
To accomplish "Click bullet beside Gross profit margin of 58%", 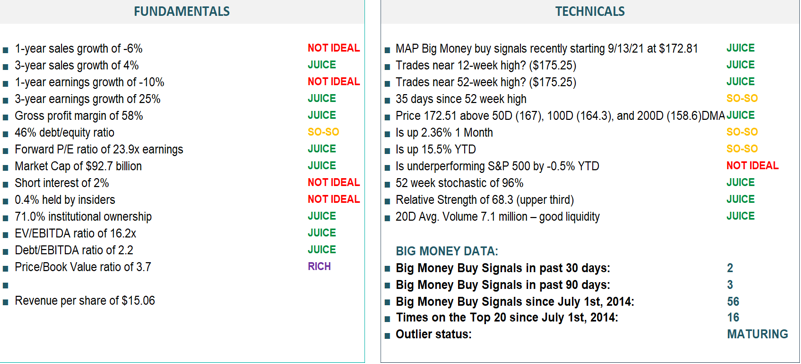I will [x=6, y=117].
